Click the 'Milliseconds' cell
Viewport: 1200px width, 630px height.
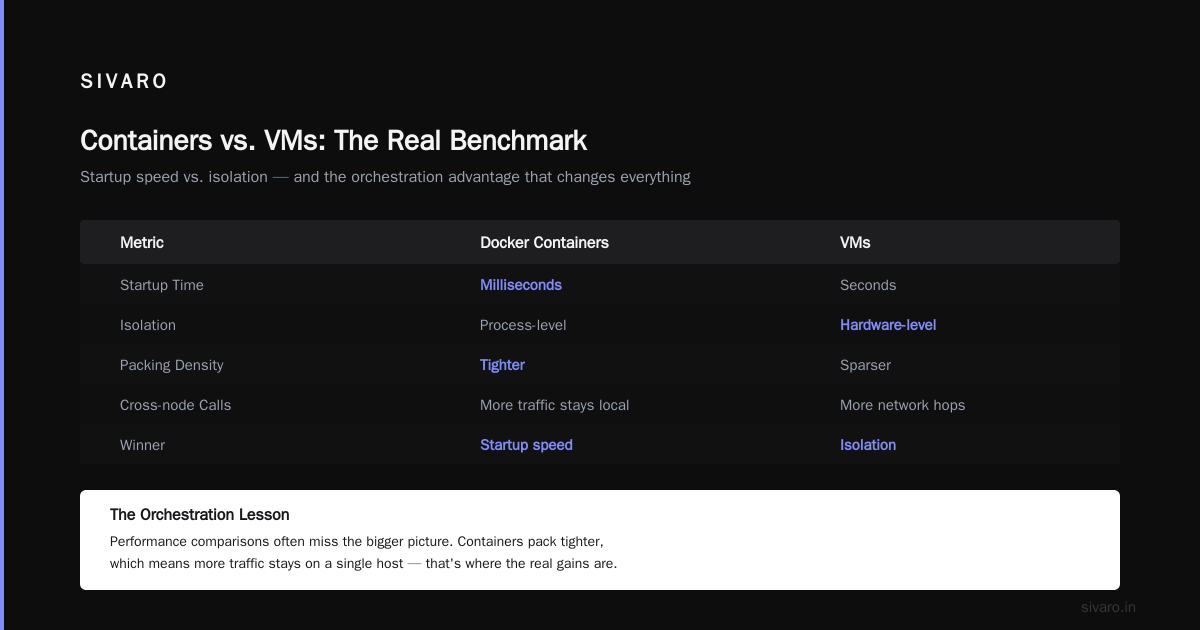coord(521,285)
